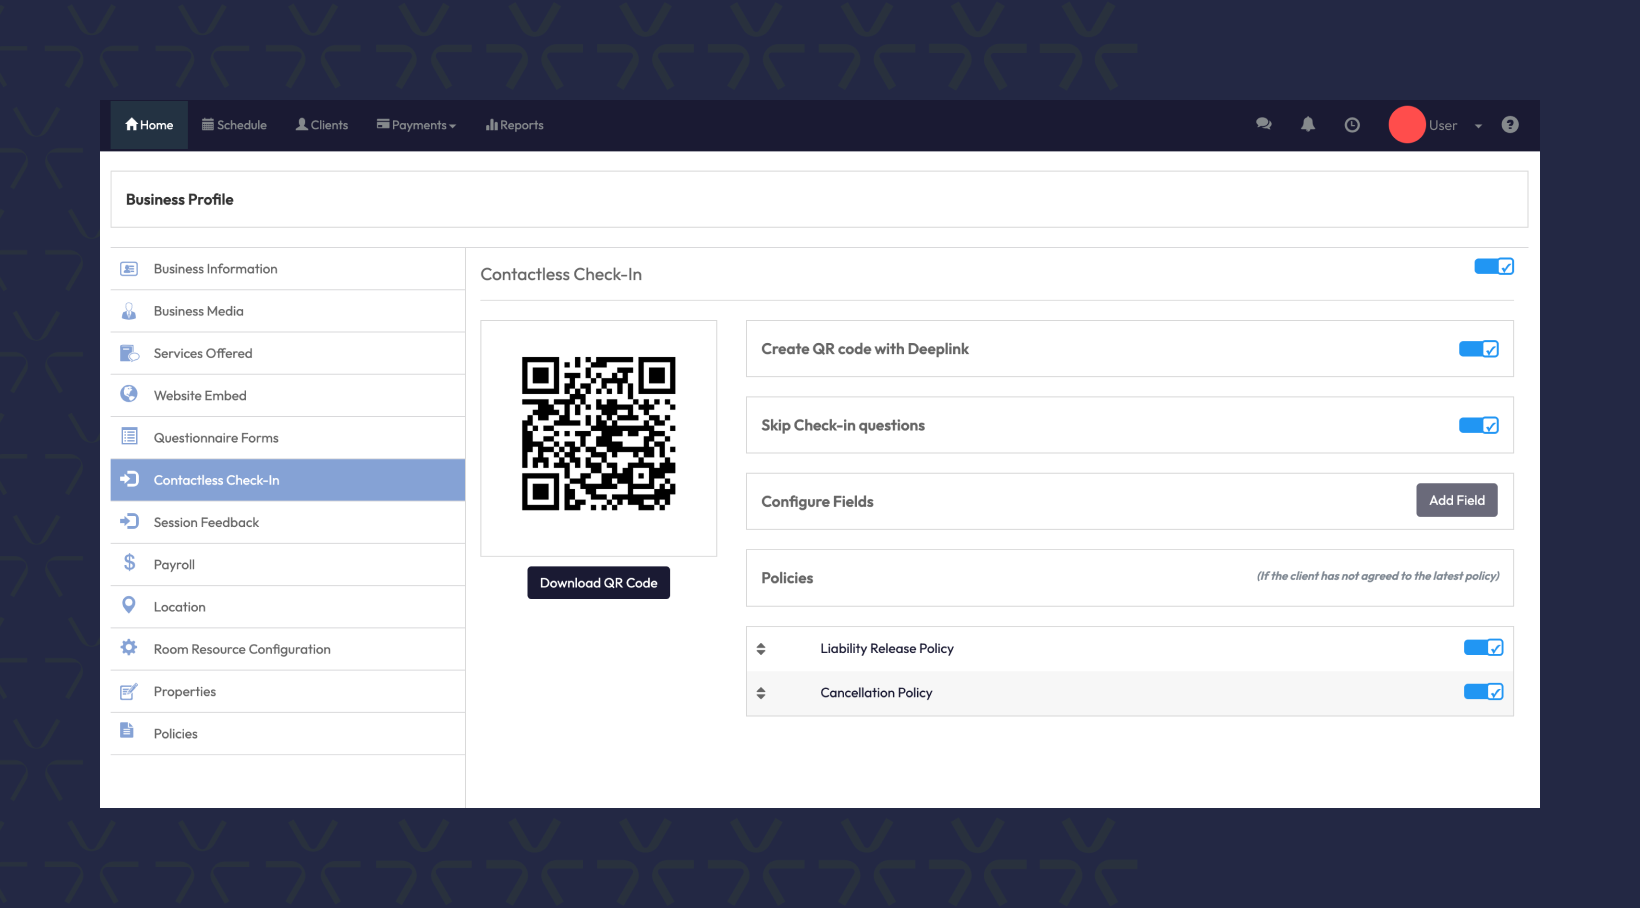This screenshot has width=1640, height=908.
Task: Click the Payroll dollar sign icon
Action: point(129,563)
